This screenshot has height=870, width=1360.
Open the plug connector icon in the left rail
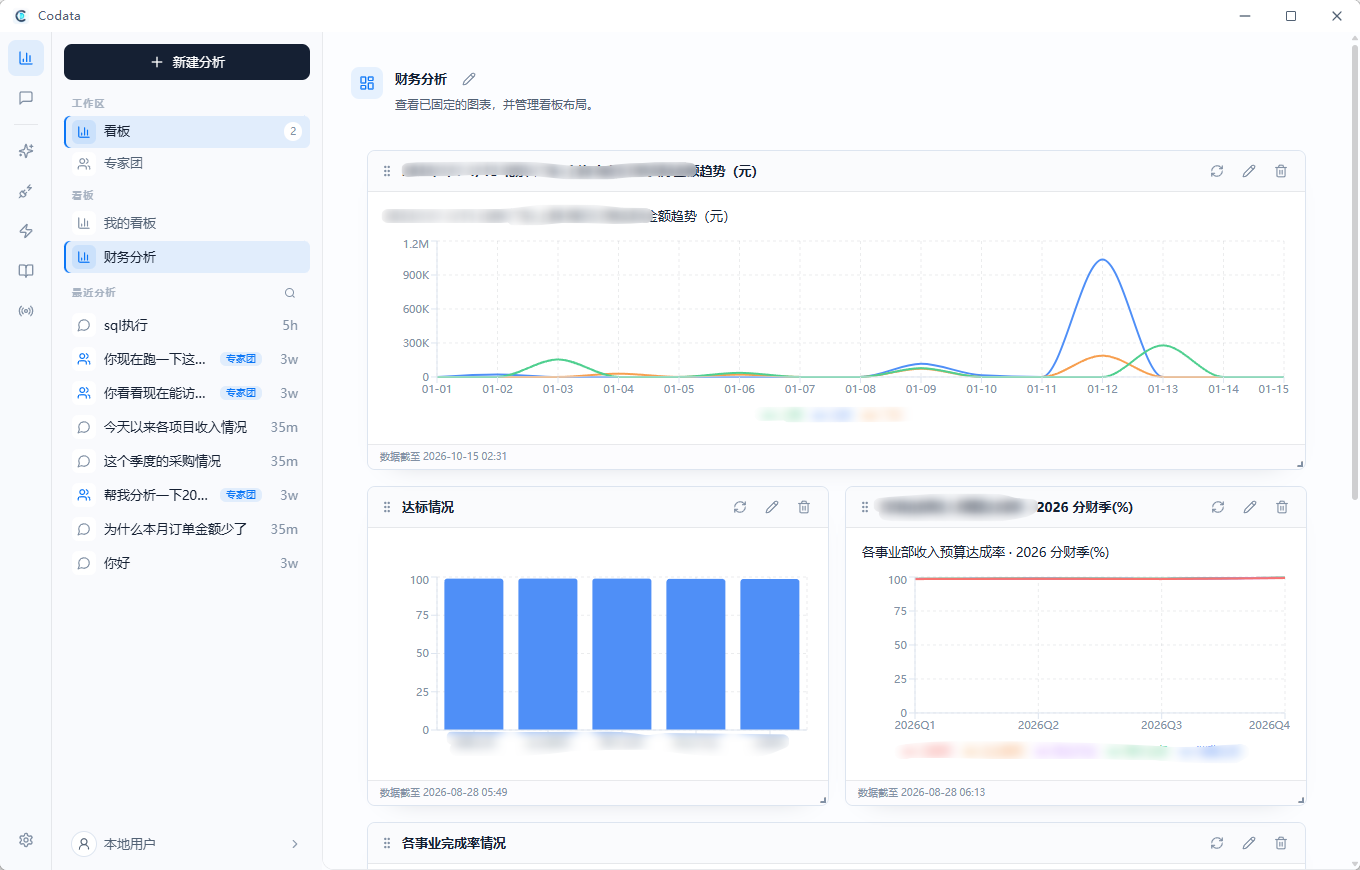(26, 191)
